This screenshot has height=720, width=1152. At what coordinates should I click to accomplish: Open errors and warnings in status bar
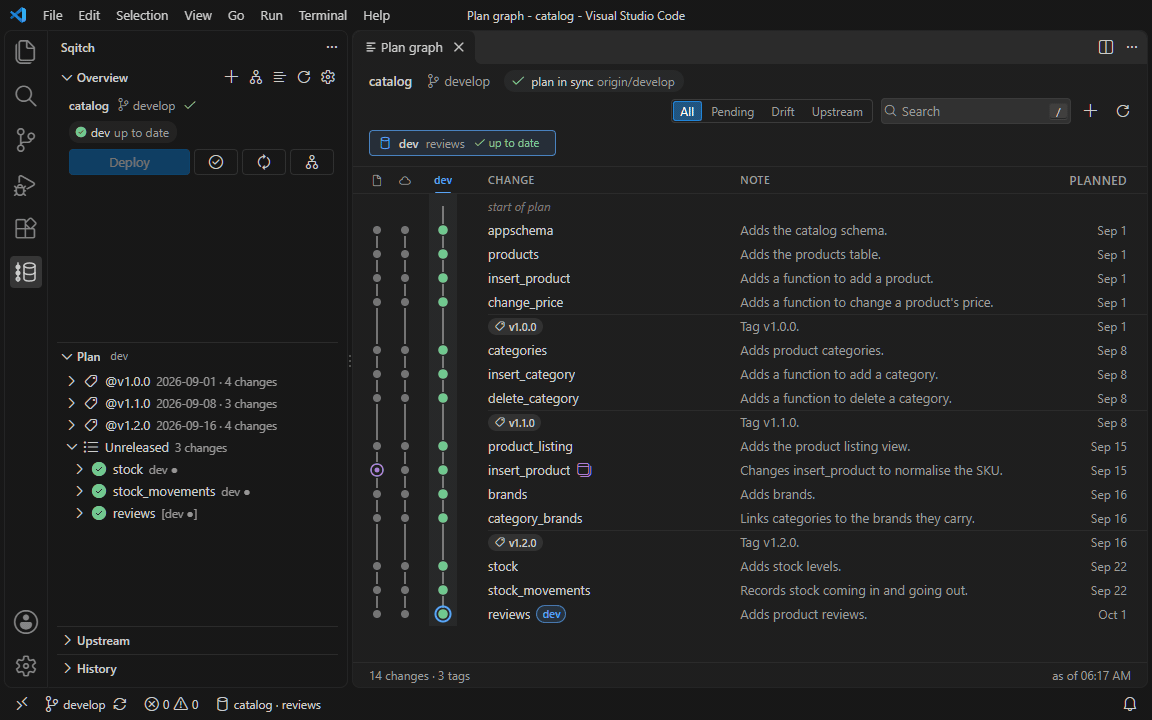click(171, 705)
